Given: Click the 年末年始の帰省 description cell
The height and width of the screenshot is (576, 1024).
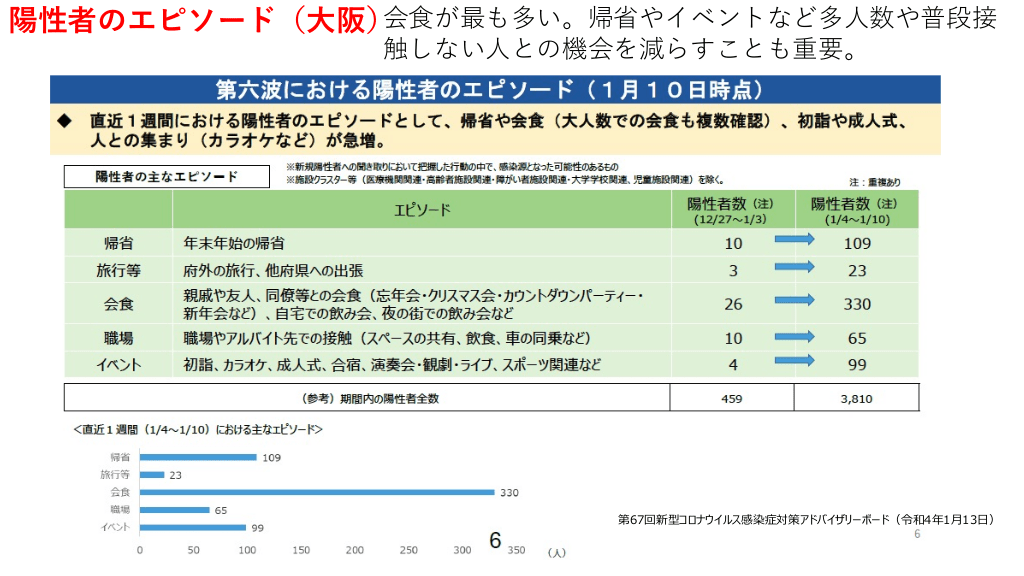Looking at the screenshot, I should tap(234, 243).
